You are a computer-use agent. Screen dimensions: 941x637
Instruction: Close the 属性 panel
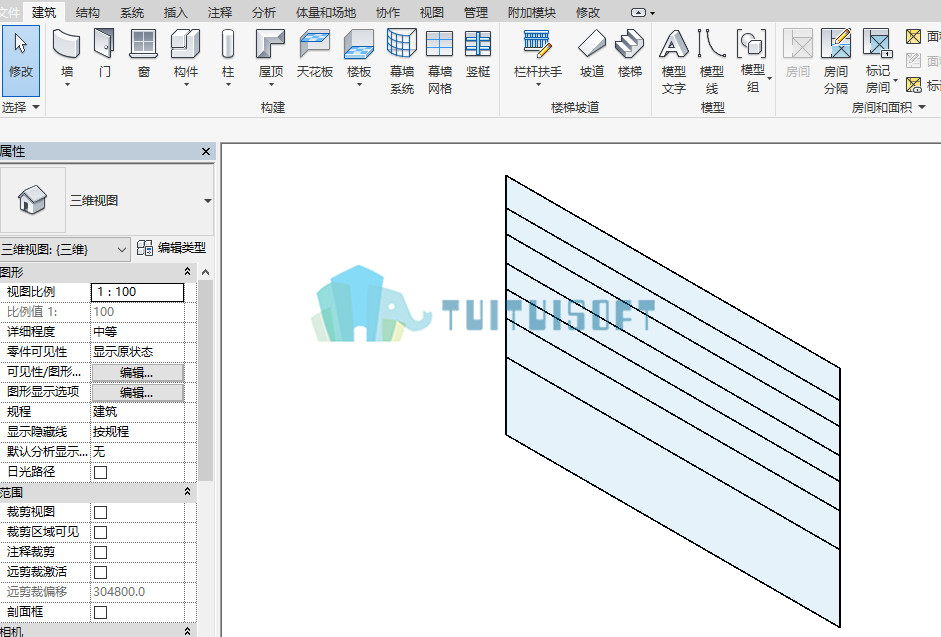pyautogui.click(x=206, y=151)
